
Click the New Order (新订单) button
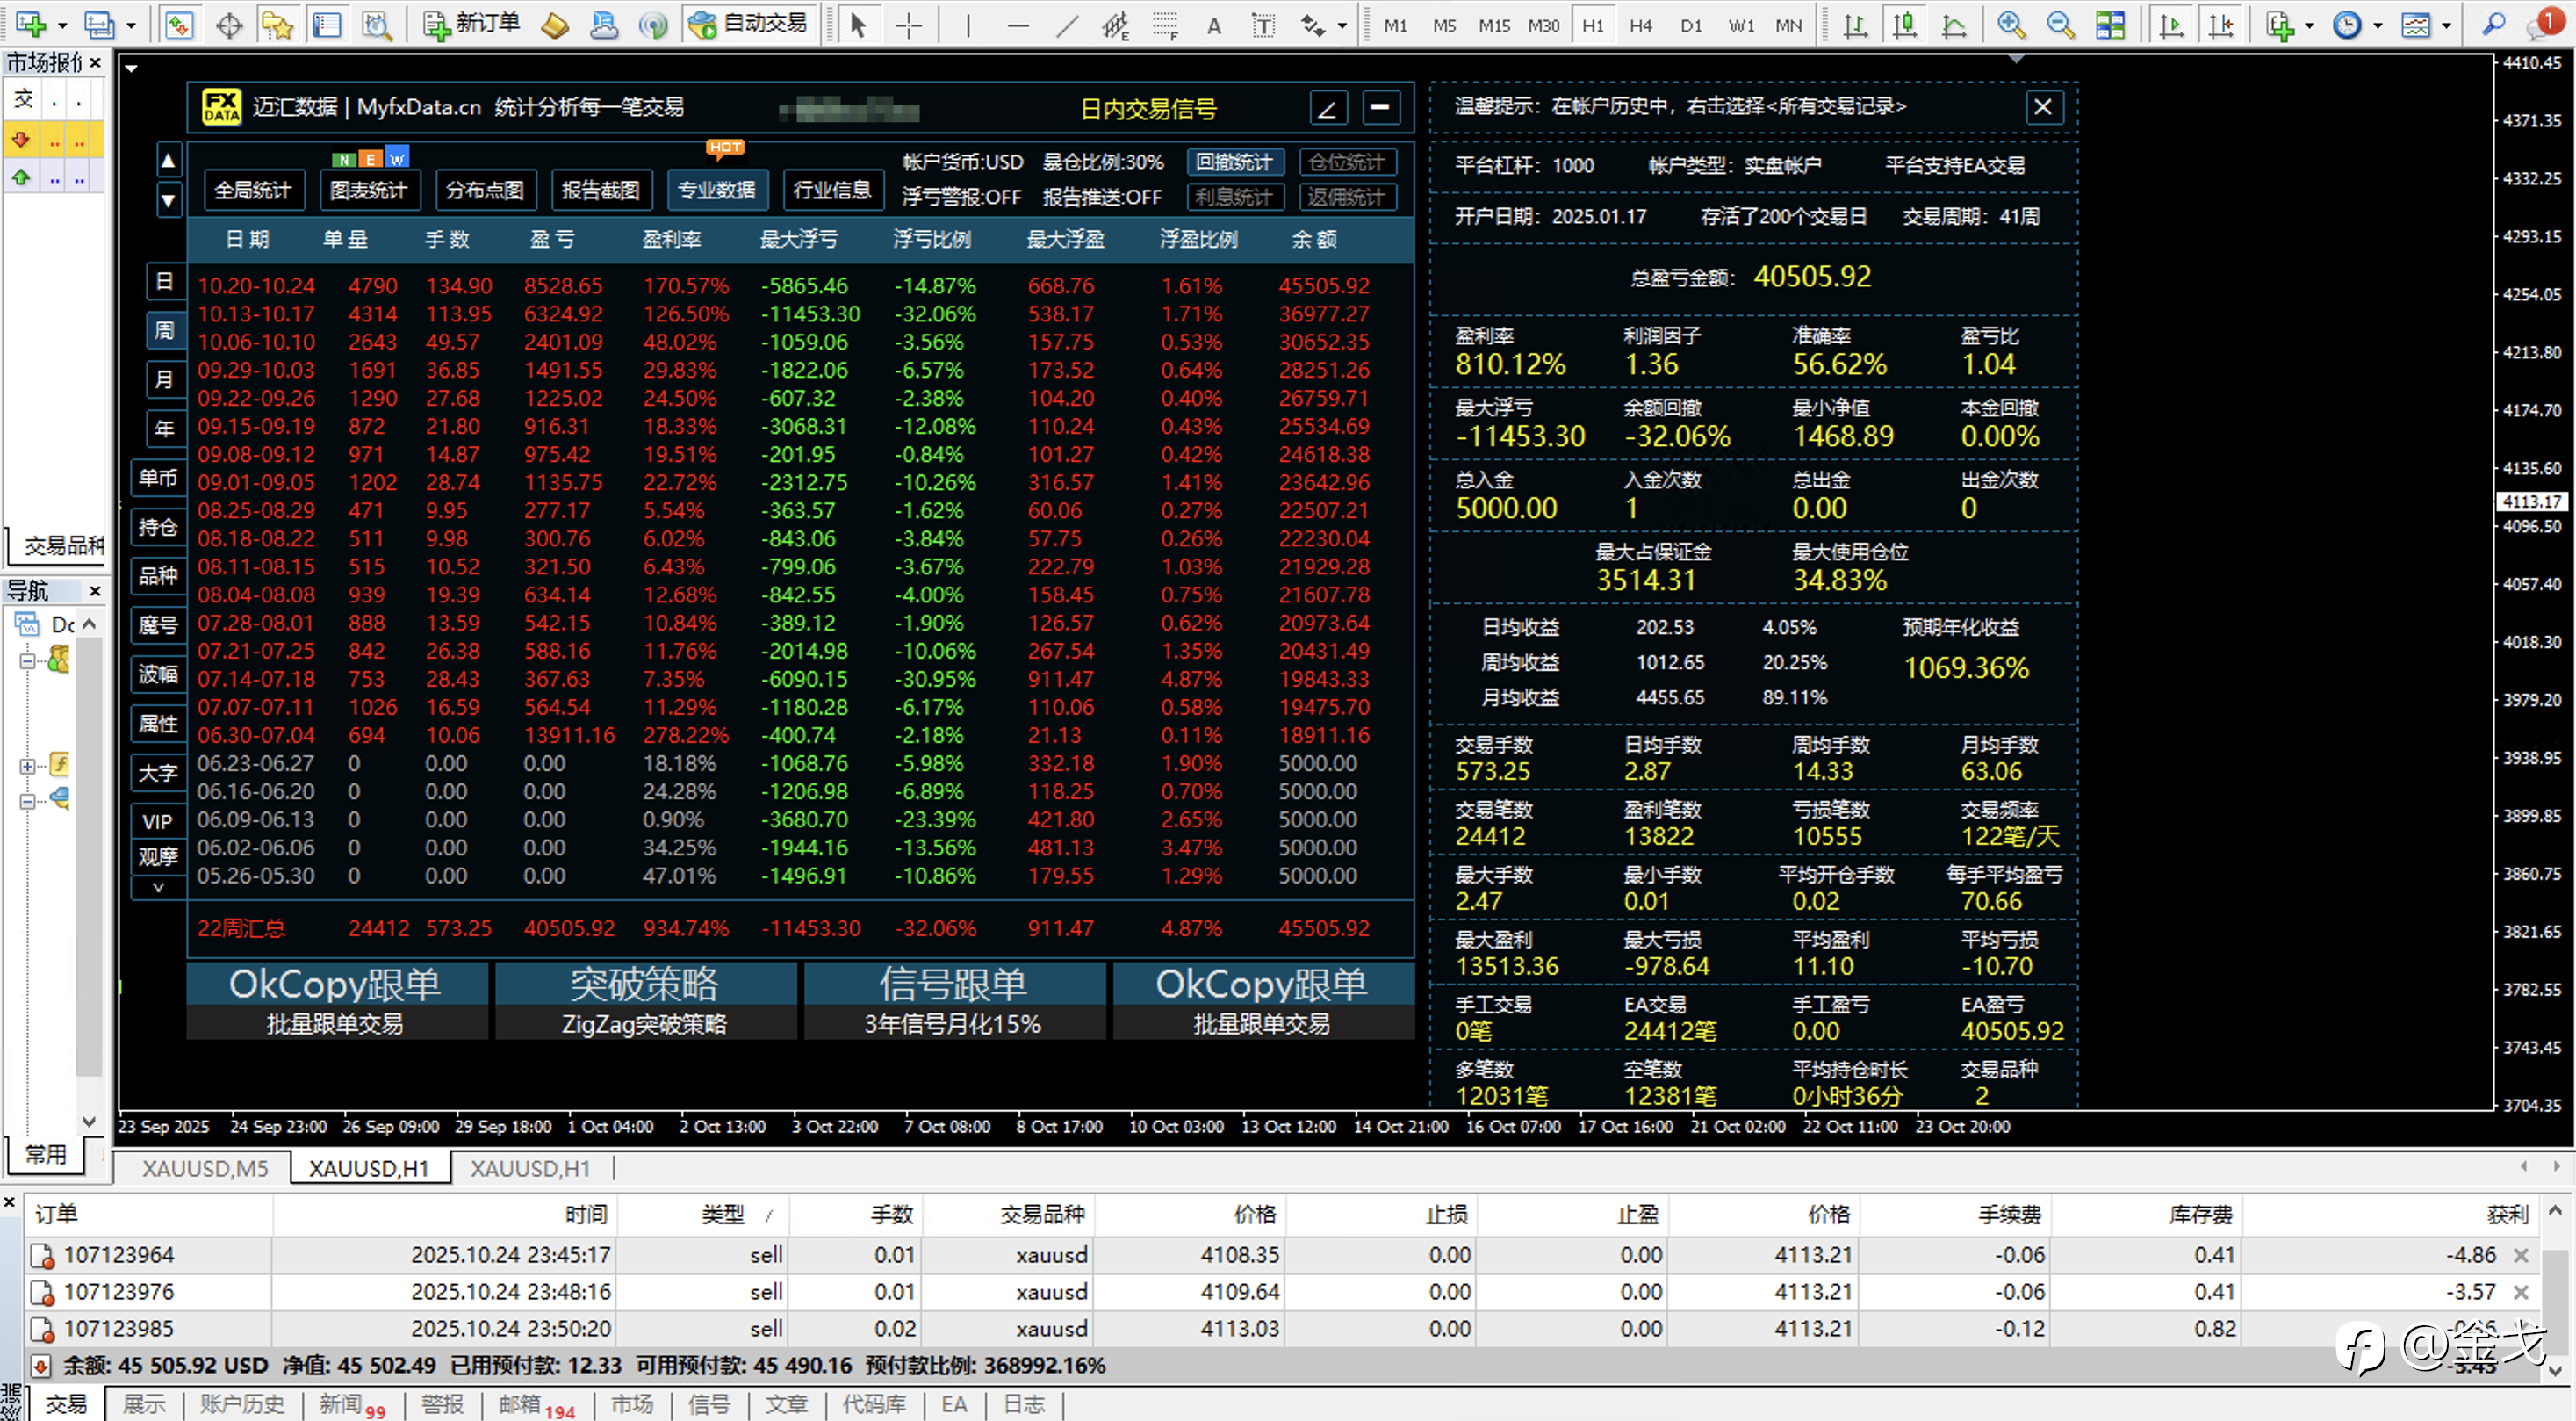coord(471,24)
